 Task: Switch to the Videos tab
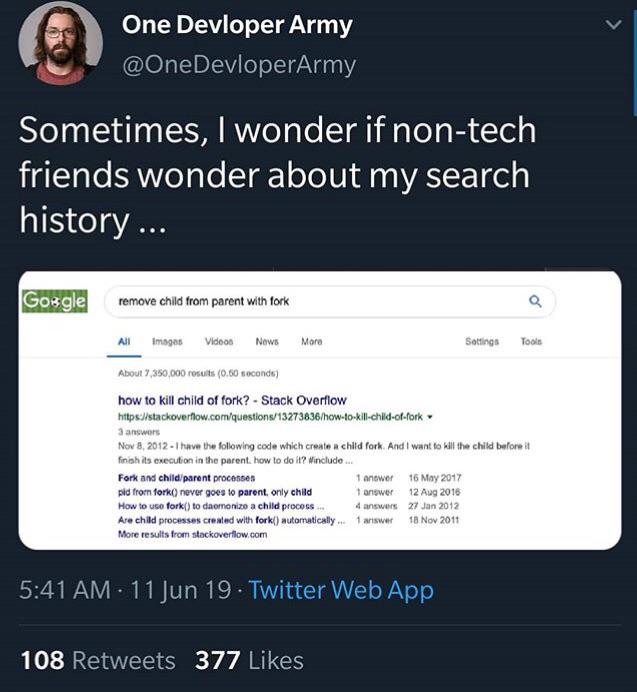coord(220,341)
